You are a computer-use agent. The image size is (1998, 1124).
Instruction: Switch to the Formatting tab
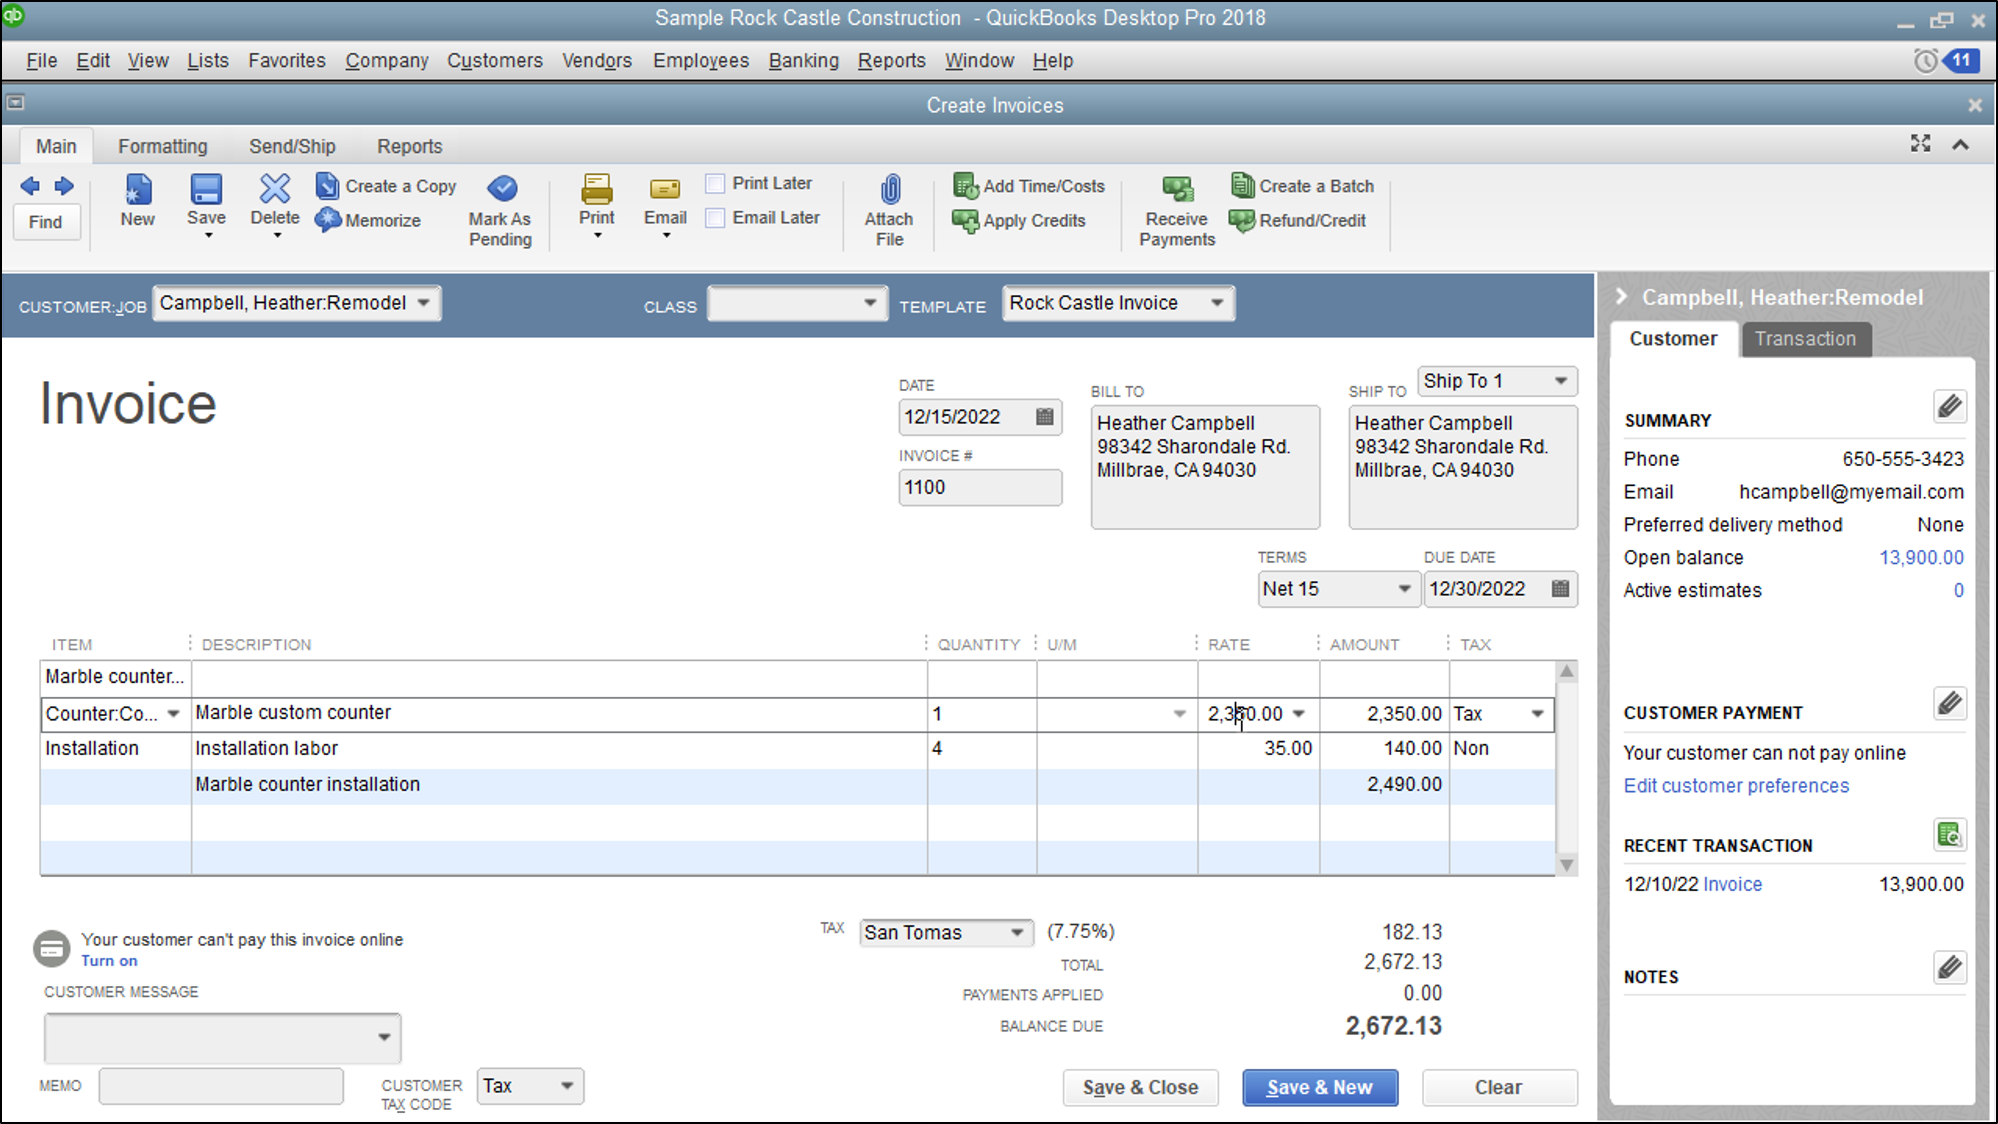click(163, 147)
